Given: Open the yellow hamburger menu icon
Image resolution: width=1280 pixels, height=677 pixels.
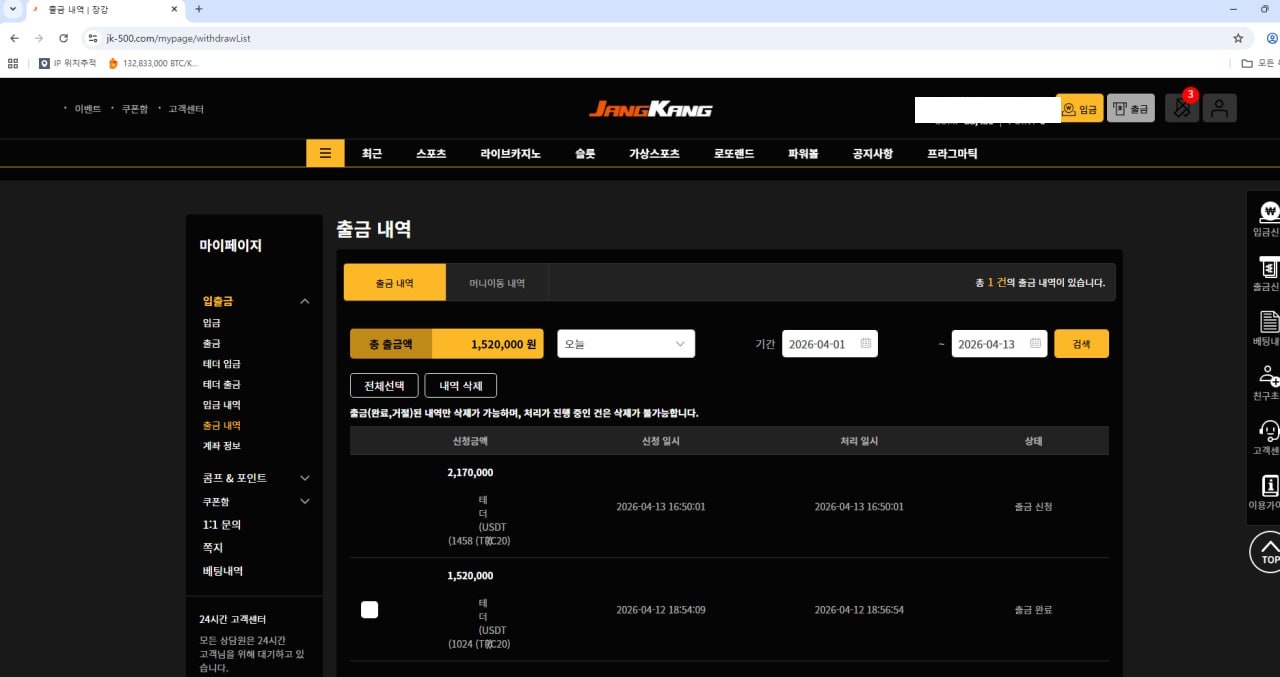Looking at the screenshot, I should (x=325, y=153).
